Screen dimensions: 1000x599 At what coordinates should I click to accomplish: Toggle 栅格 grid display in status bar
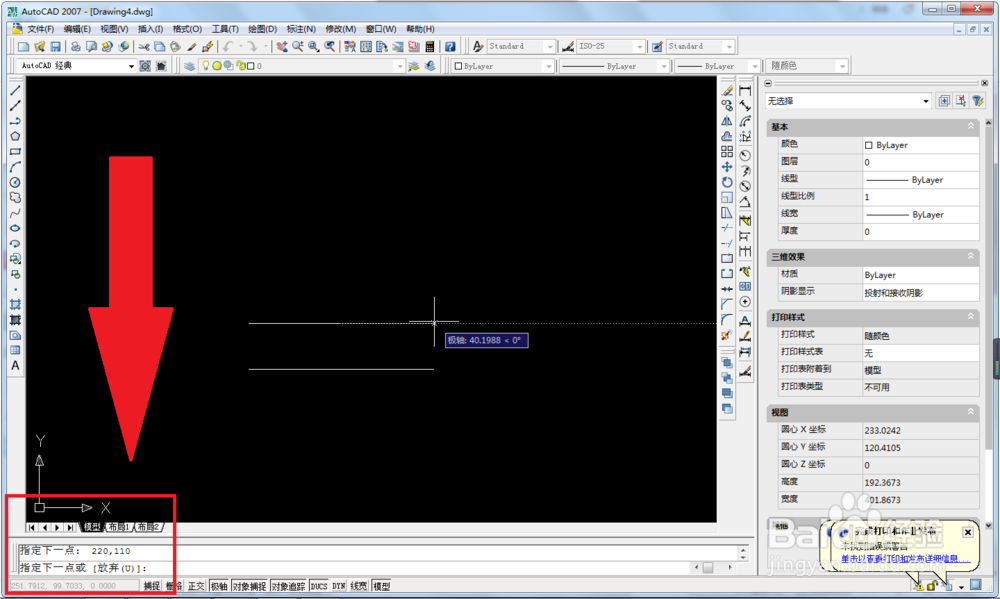click(x=173, y=586)
